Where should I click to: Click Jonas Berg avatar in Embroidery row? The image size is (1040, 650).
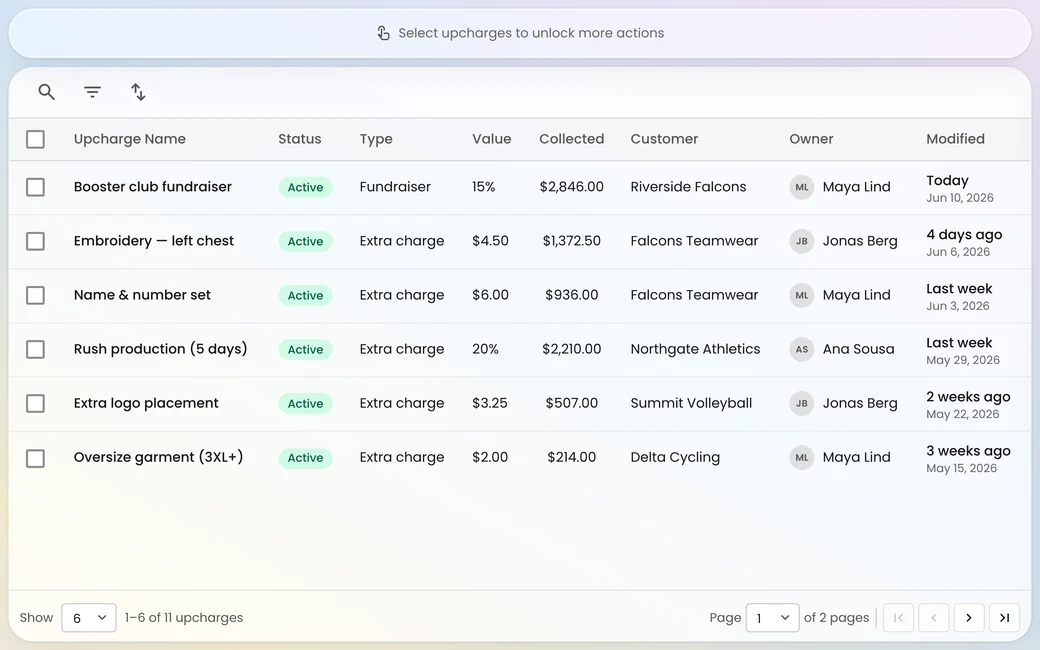(x=801, y=241)
